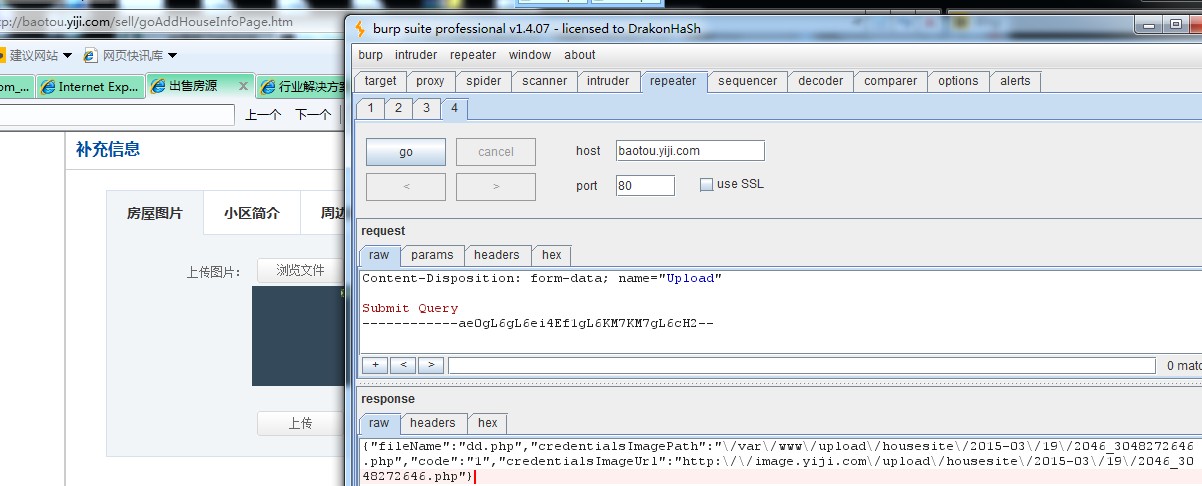Open the intruder menu
The height and width of the screenshot is (486, 1202).
click(416, 55)
